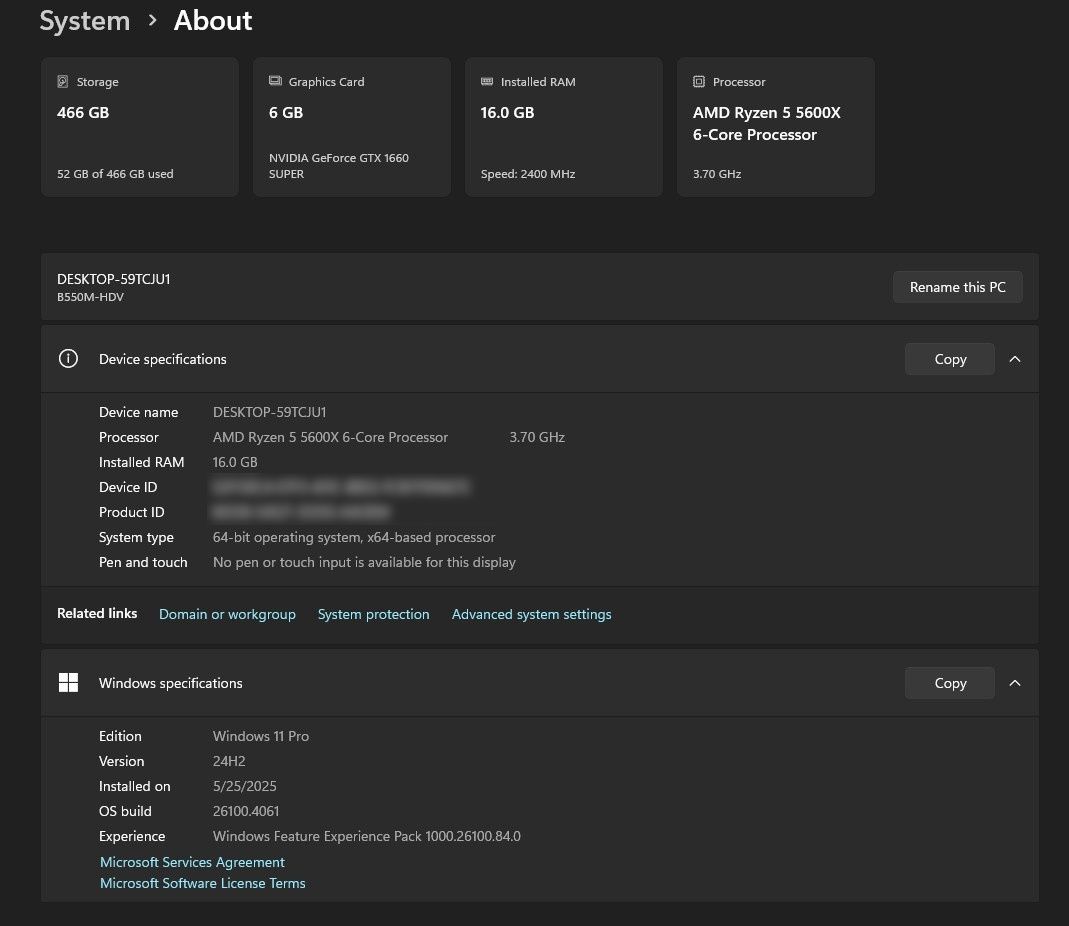Click the PC name heading DESKTOP-59TCJU1
Image resolution: width=1069 pixels, height=926 pixels.
(114, 279)
